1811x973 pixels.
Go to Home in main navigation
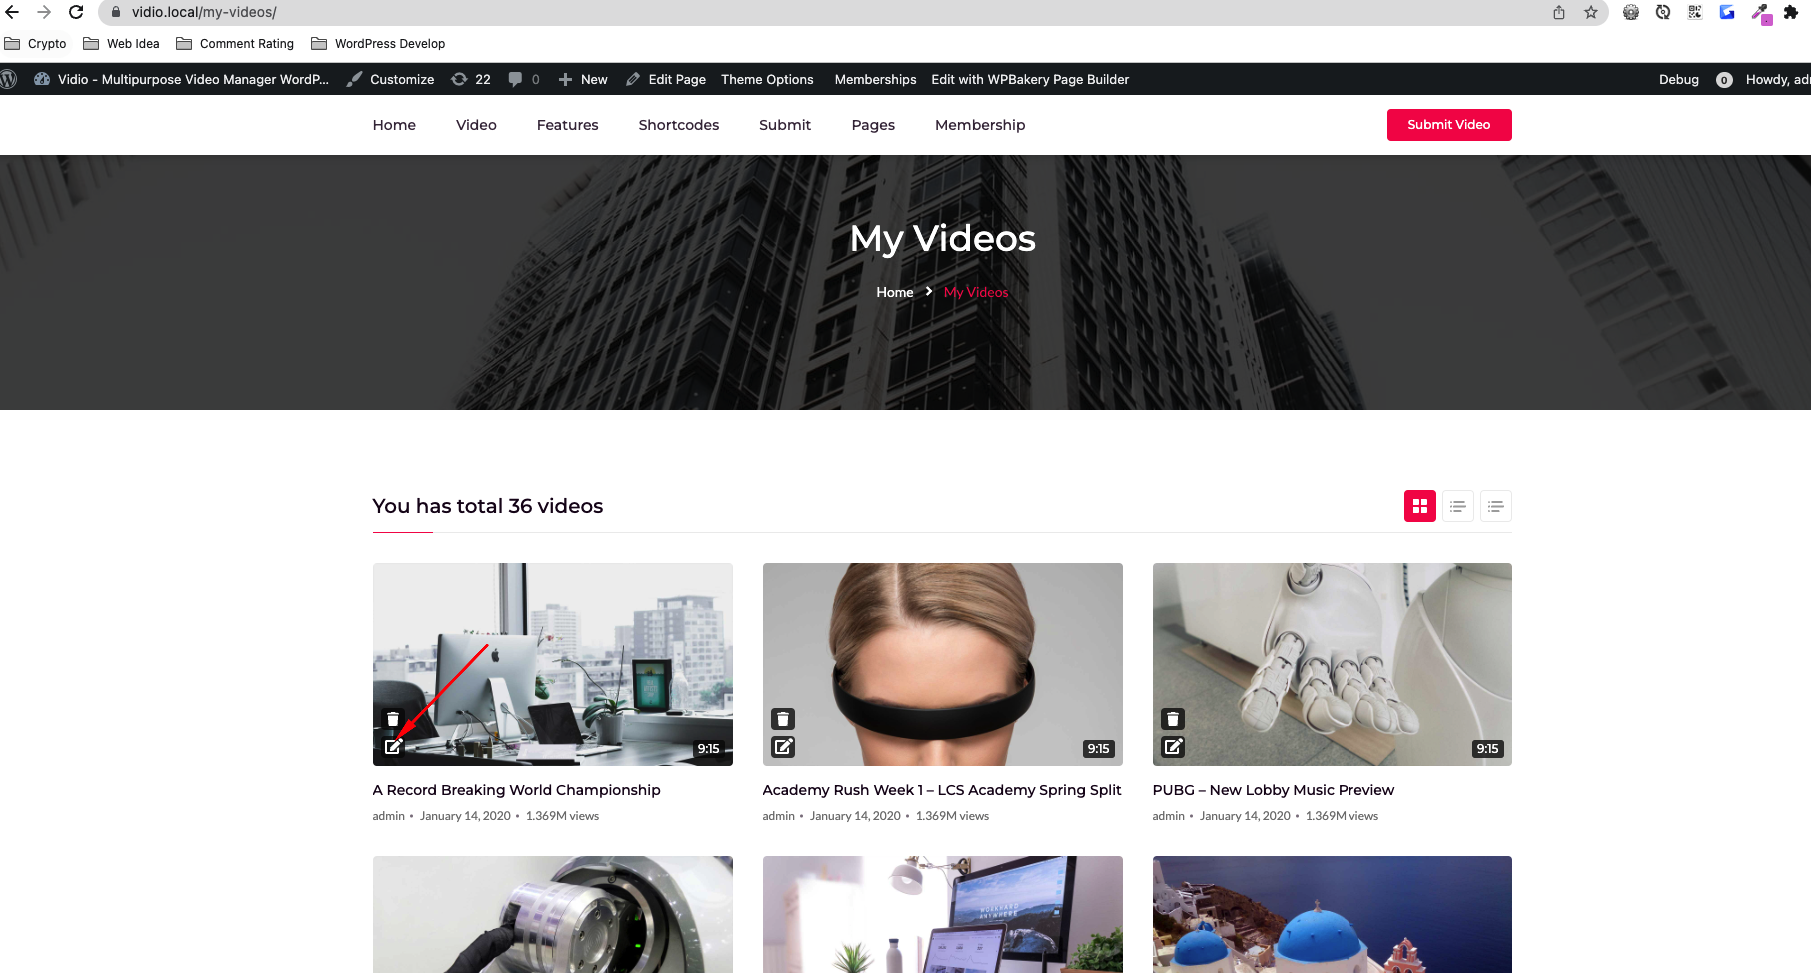394,125
